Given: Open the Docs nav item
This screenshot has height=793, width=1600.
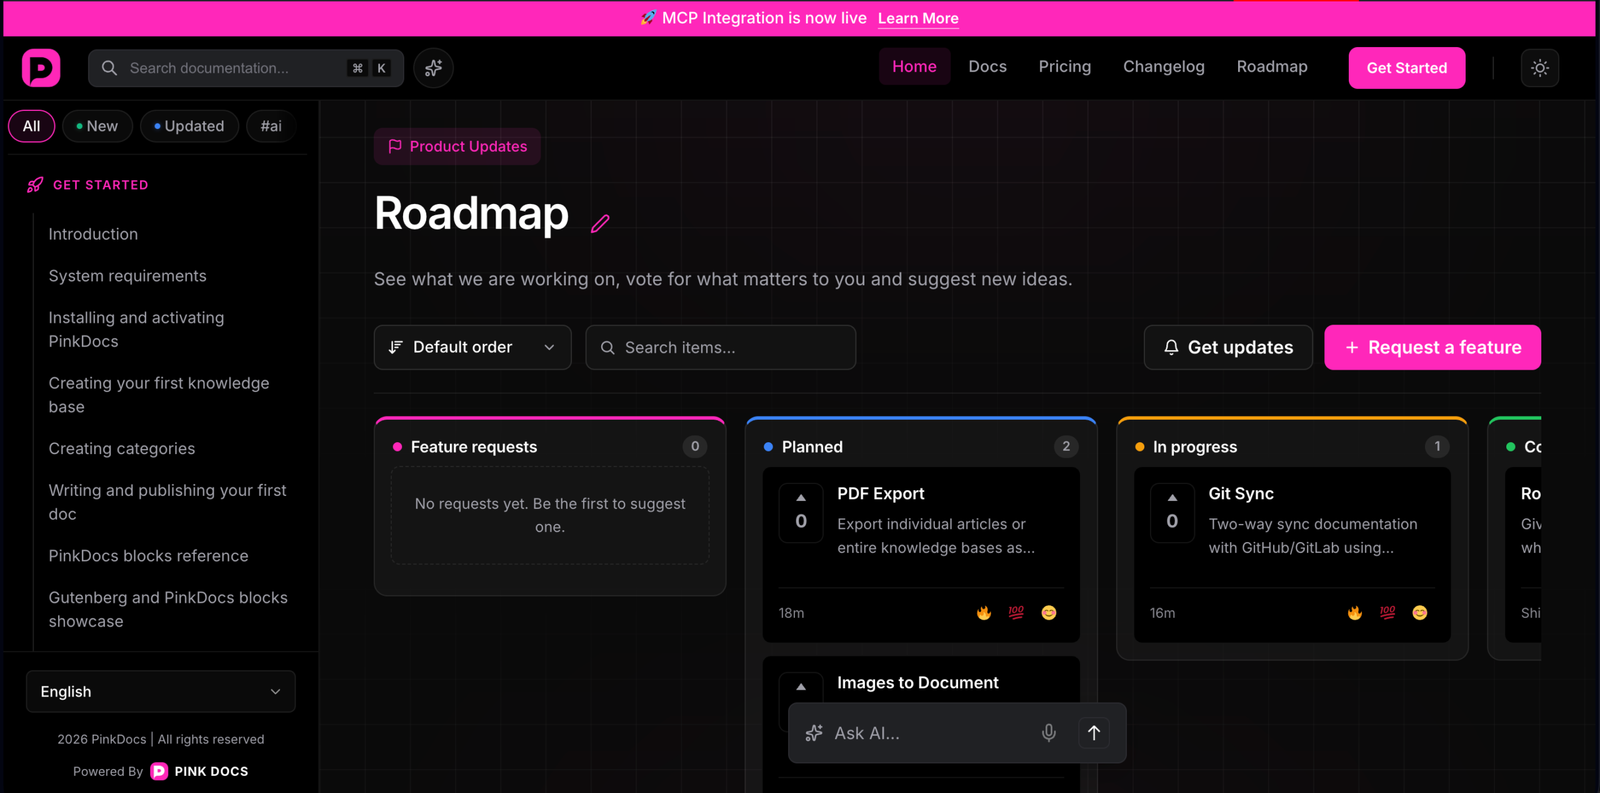Looking at the screenshot, I should tap(987, 67).
